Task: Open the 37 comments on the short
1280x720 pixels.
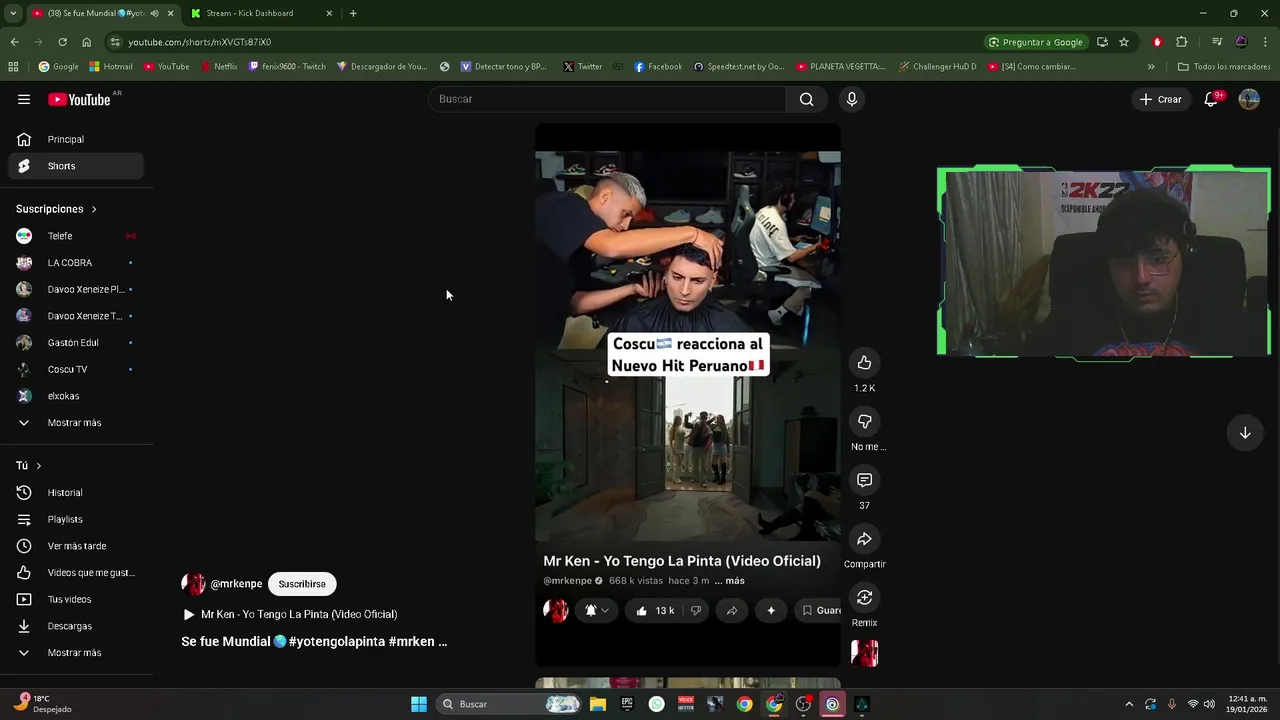Action: [864, 481]
